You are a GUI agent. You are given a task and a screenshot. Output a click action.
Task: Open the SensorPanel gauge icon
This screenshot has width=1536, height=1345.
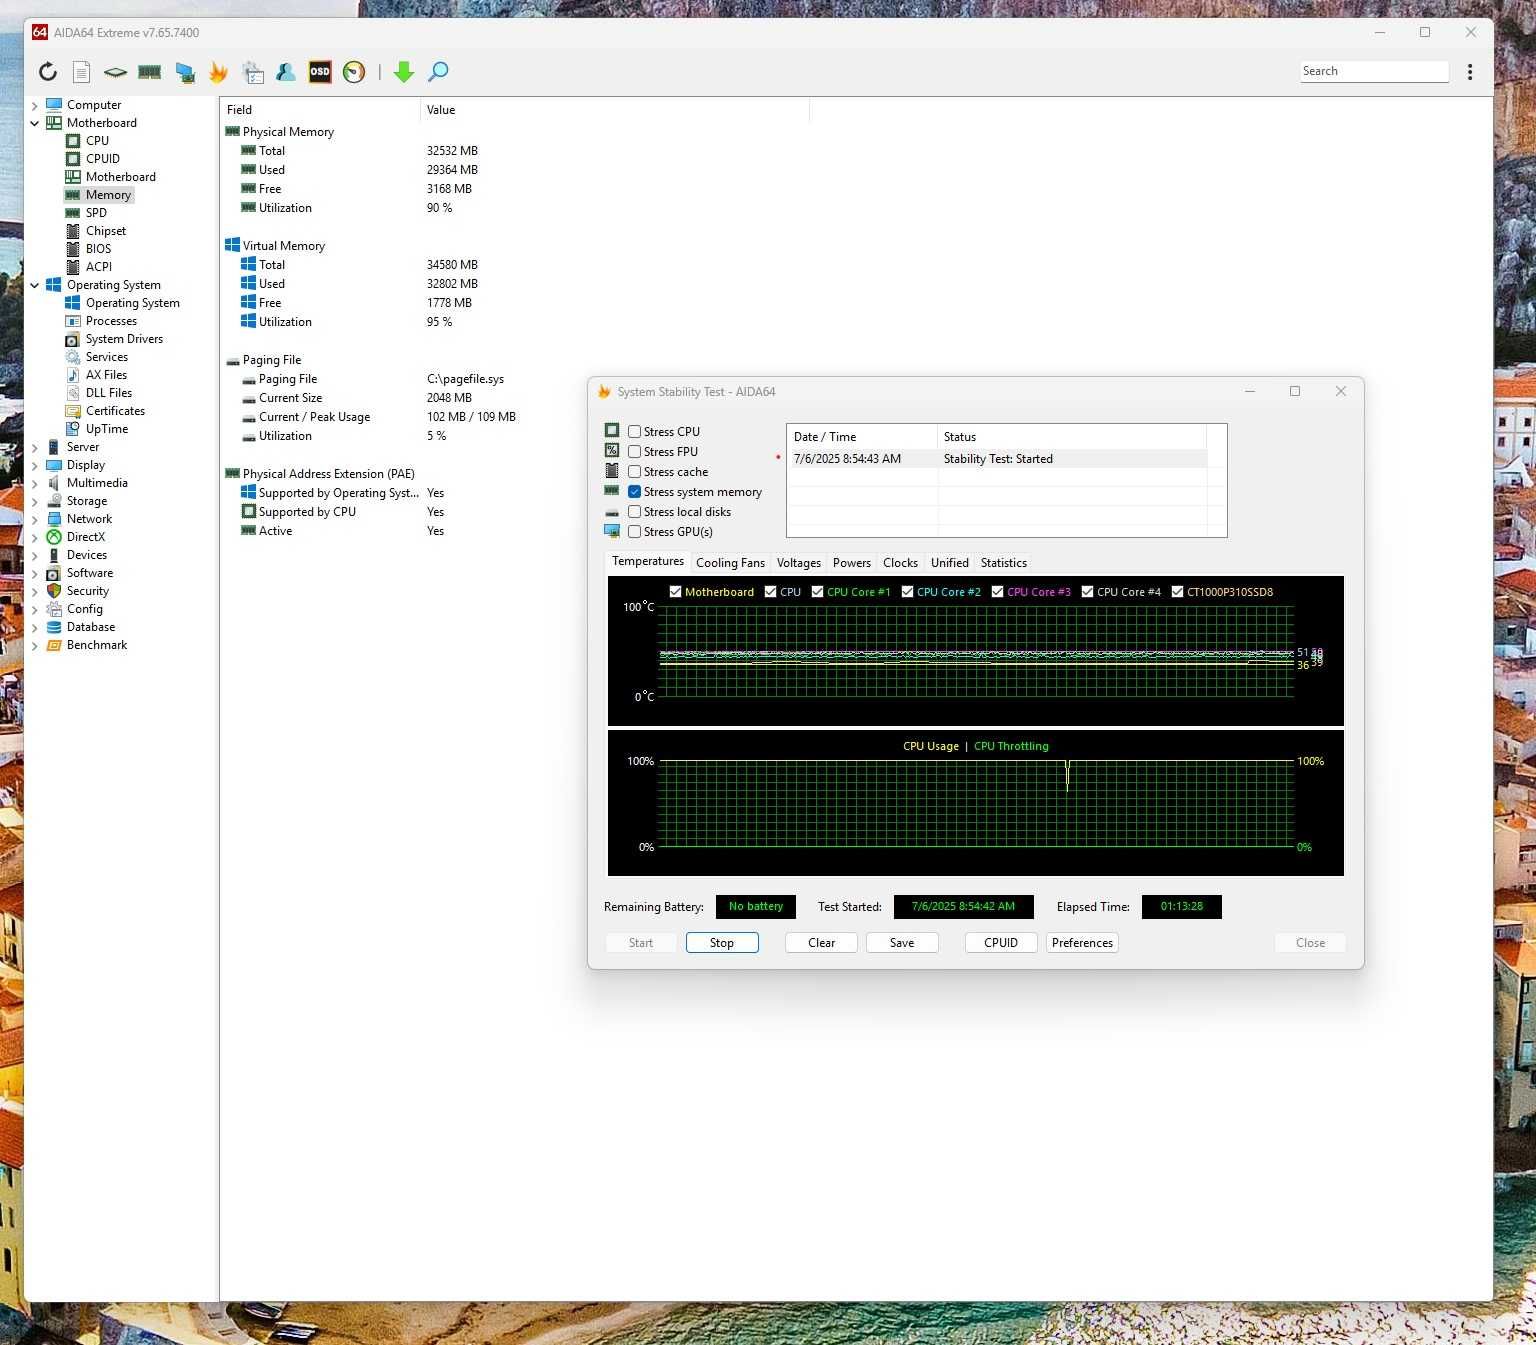[x=354, y=72]
